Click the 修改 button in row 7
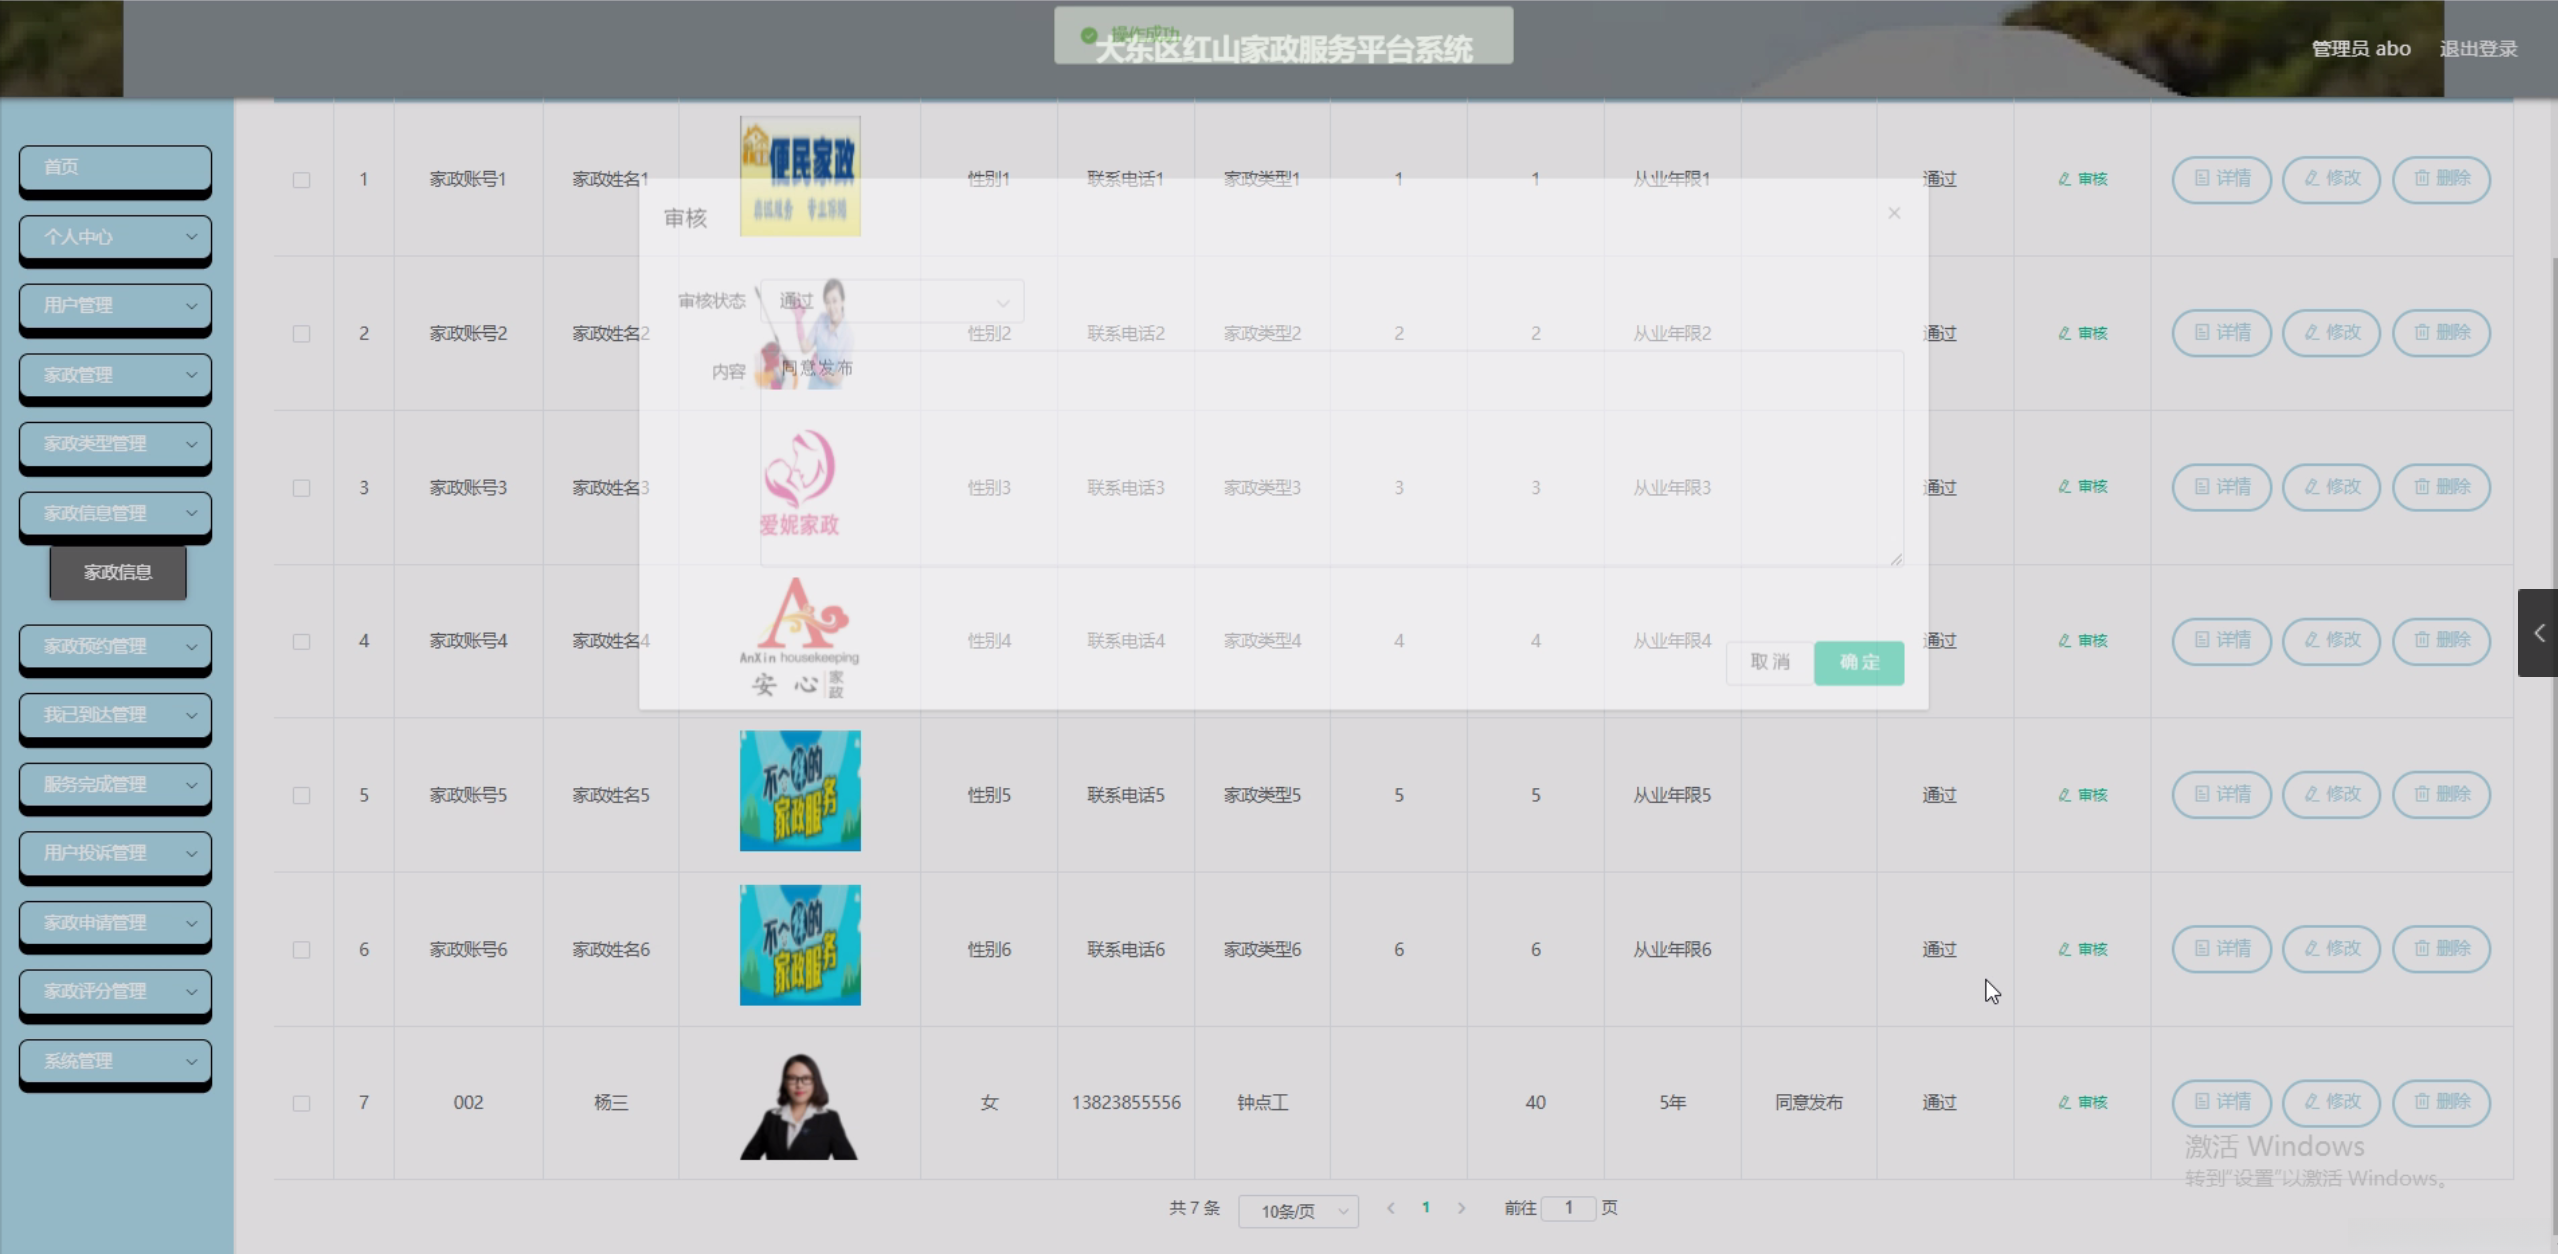Screen dimensions: 2558x1254 2331,1102
